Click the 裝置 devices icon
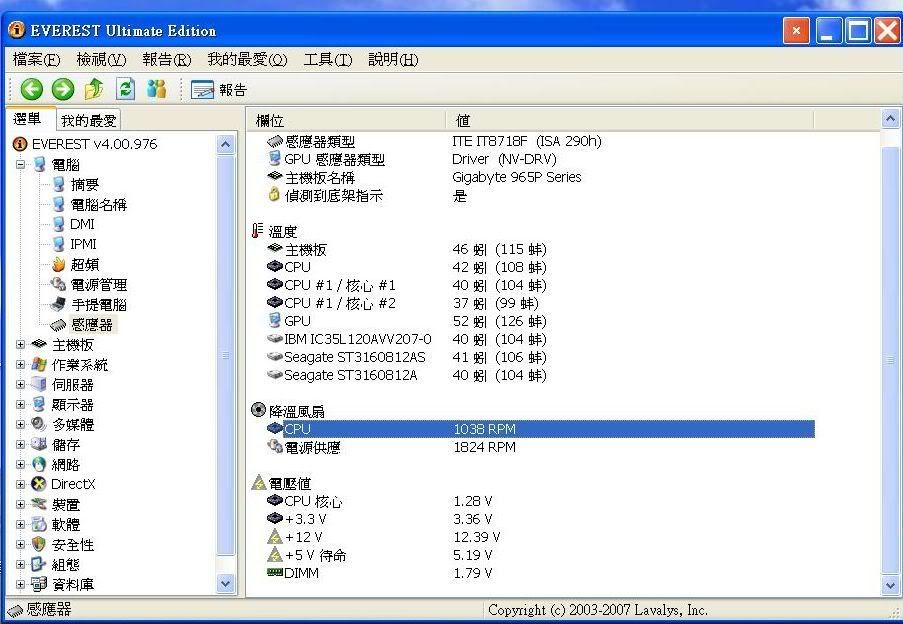Viewport: 903px width, 624px height. (x=39, y=504)
